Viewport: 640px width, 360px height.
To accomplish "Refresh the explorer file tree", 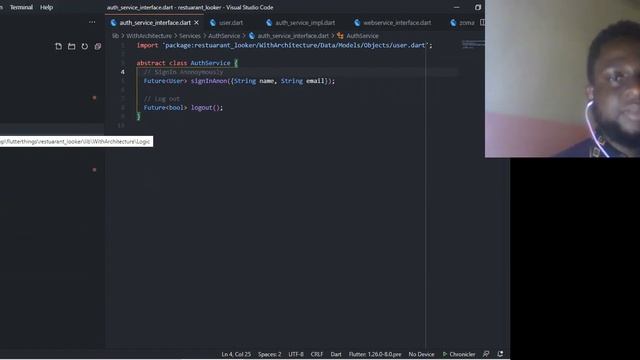I will tap(84, 47).
